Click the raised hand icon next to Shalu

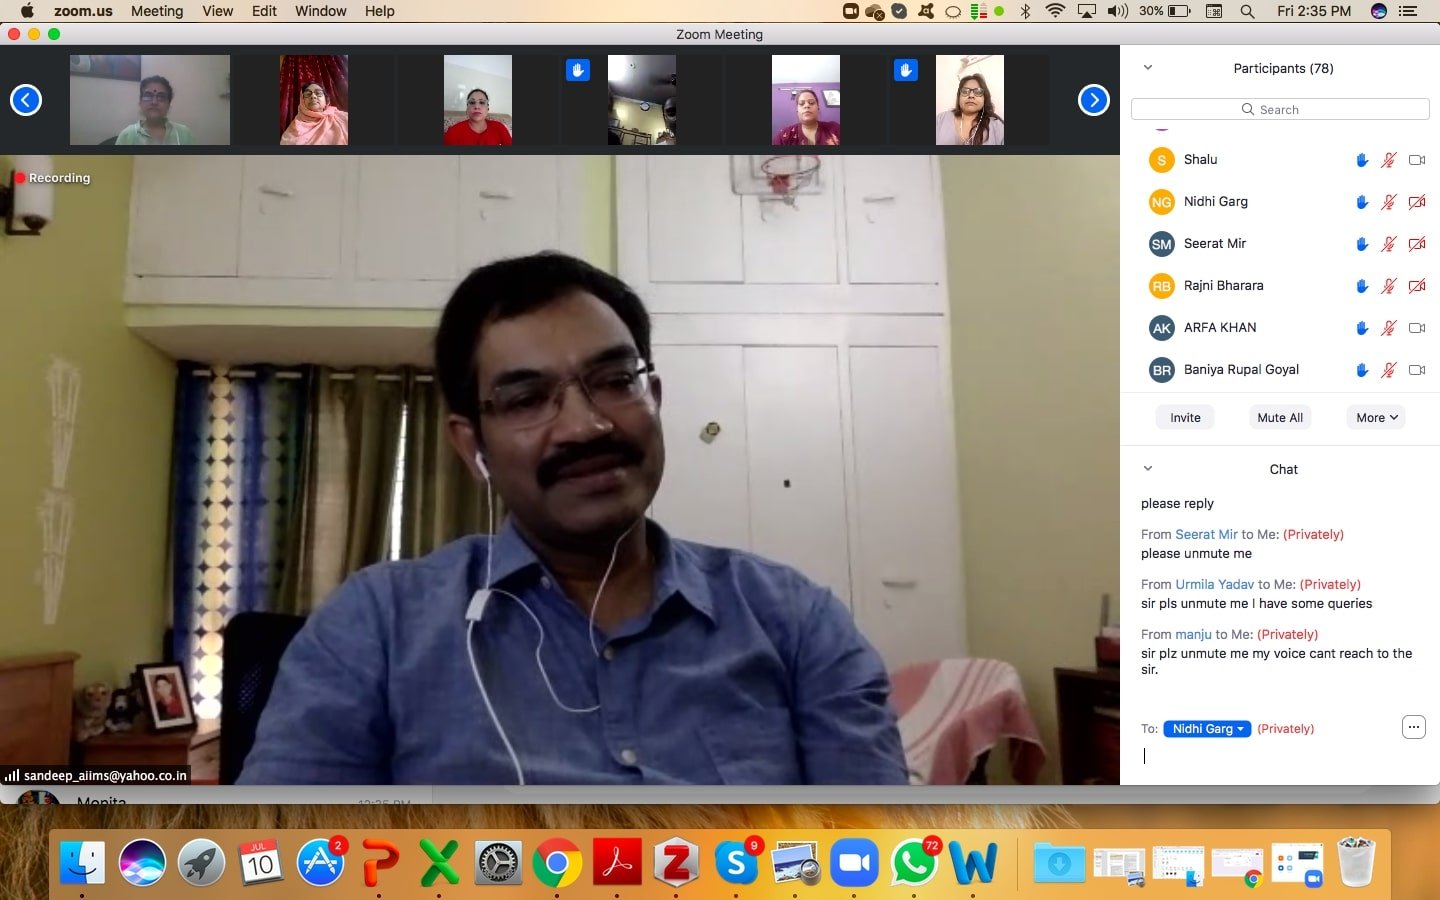pyautogui.click(x=1361, y=160)
